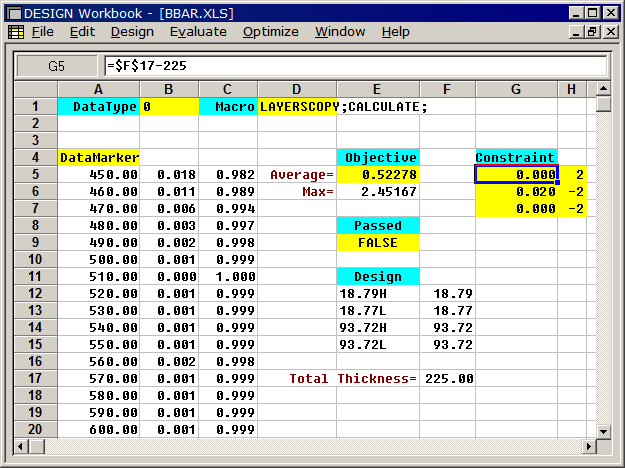This screenshot has height=468, width=625.
Task: Close the BBAR.XLS document window
Action: [611, 32]
